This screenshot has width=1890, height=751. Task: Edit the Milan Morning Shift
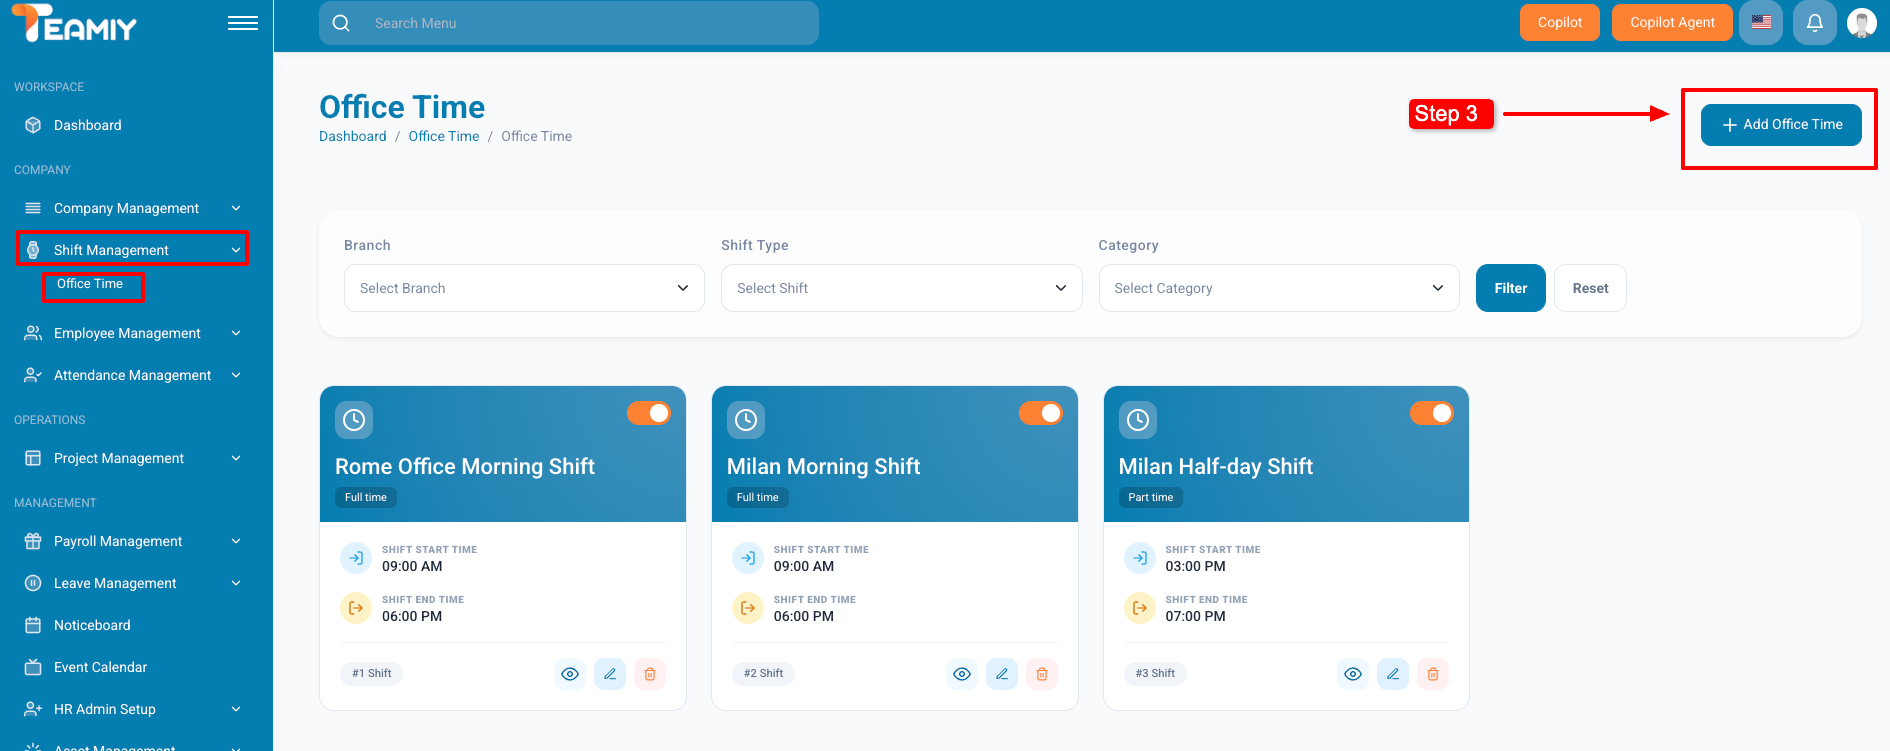(x=1001, y=674)
